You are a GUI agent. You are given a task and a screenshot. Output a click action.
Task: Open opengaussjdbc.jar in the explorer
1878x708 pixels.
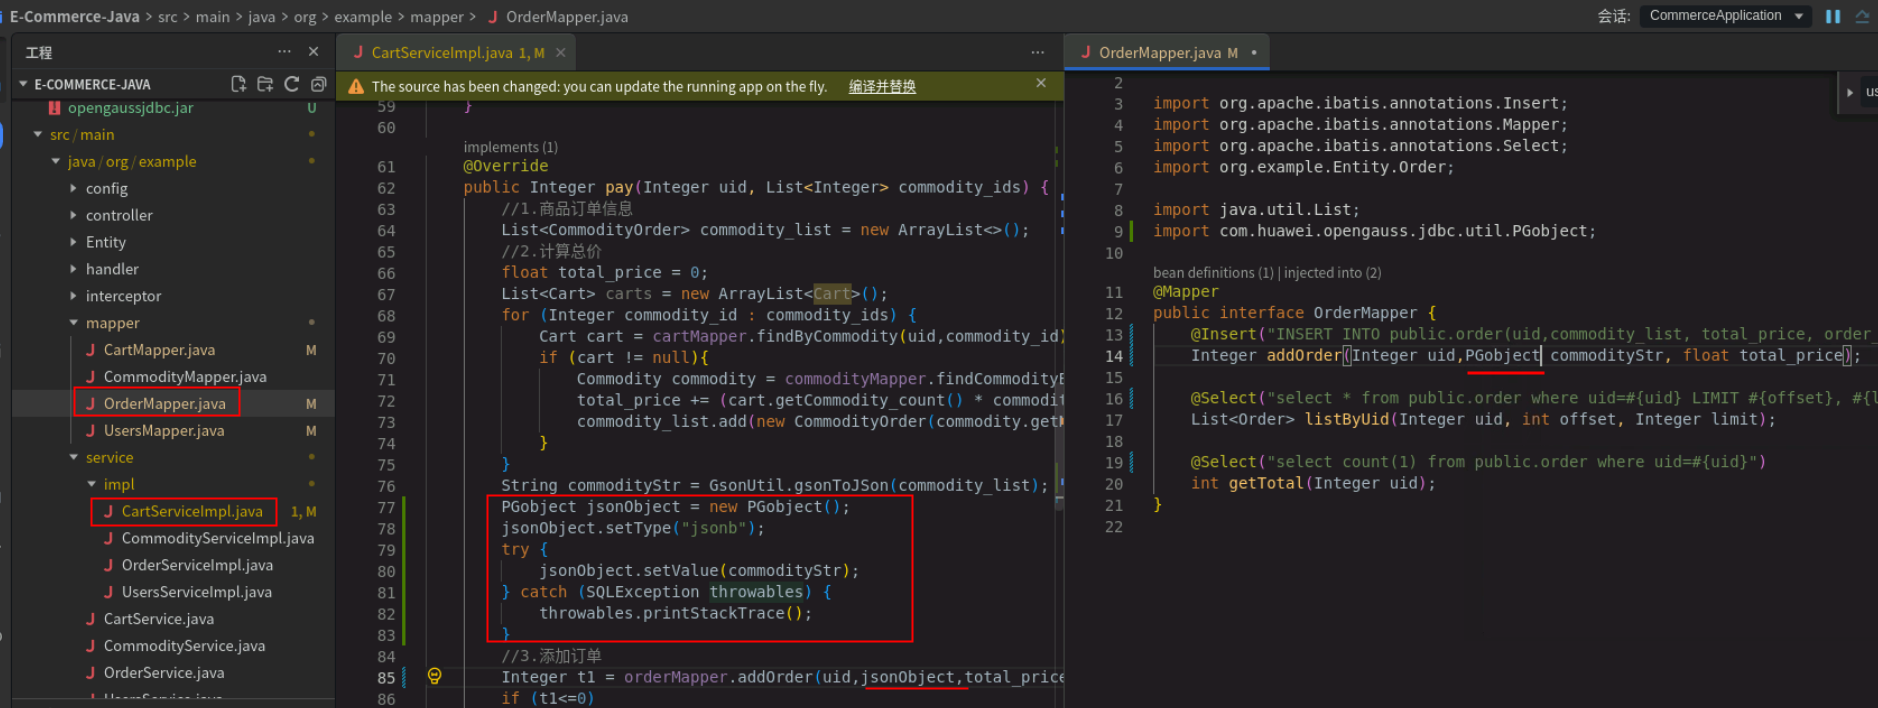coord(130,108)
